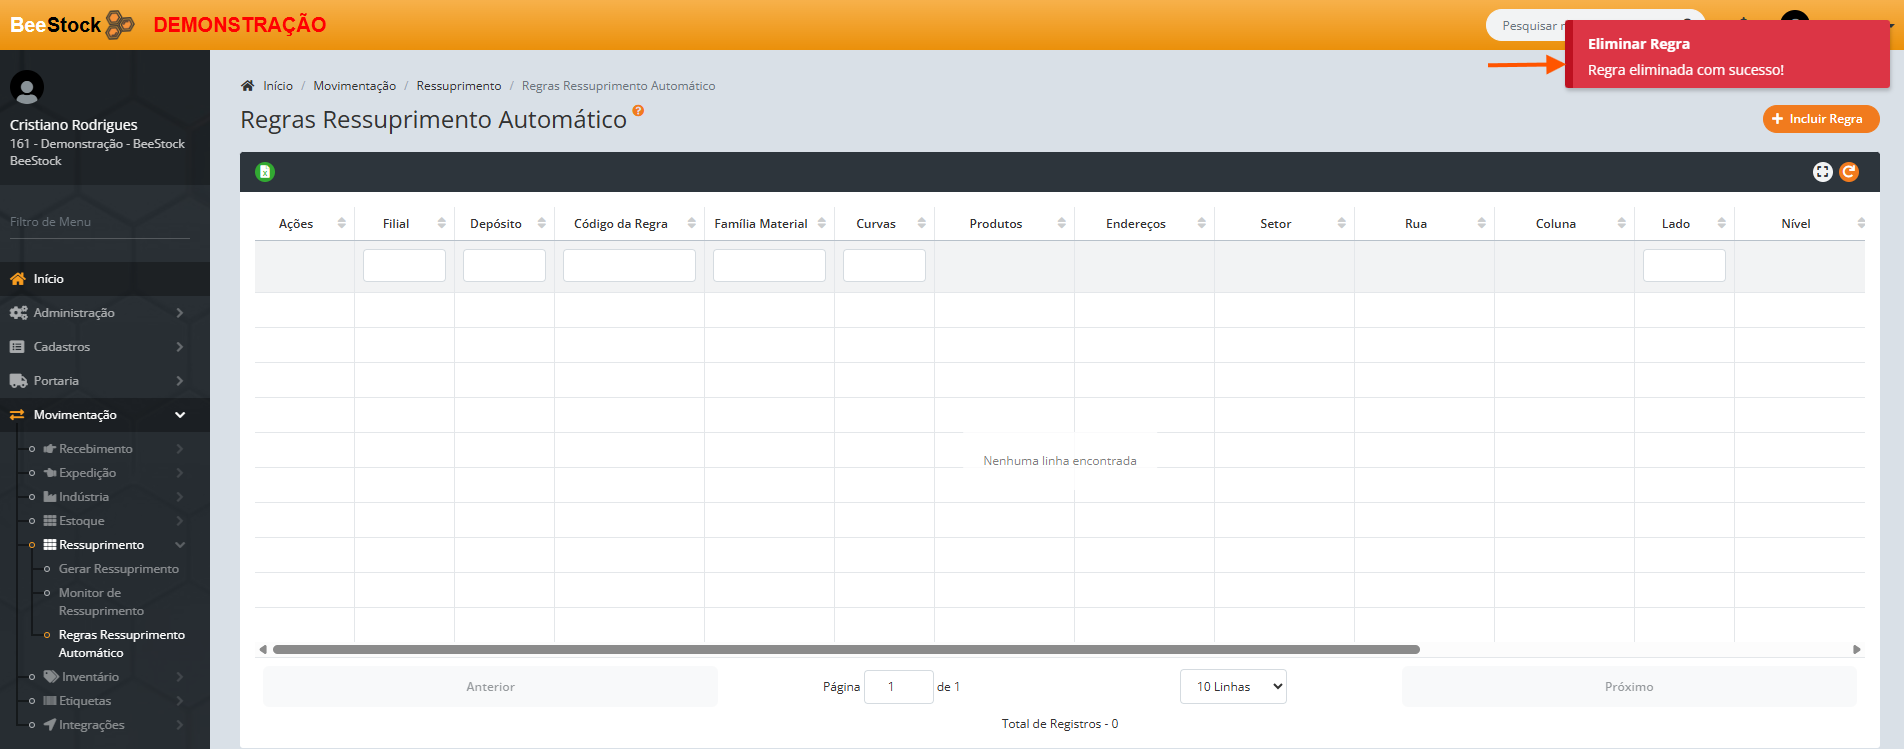Open Monitor de Ressuprimento menu item
Screen dimensions: 1904x749
(x=101, y=602)
